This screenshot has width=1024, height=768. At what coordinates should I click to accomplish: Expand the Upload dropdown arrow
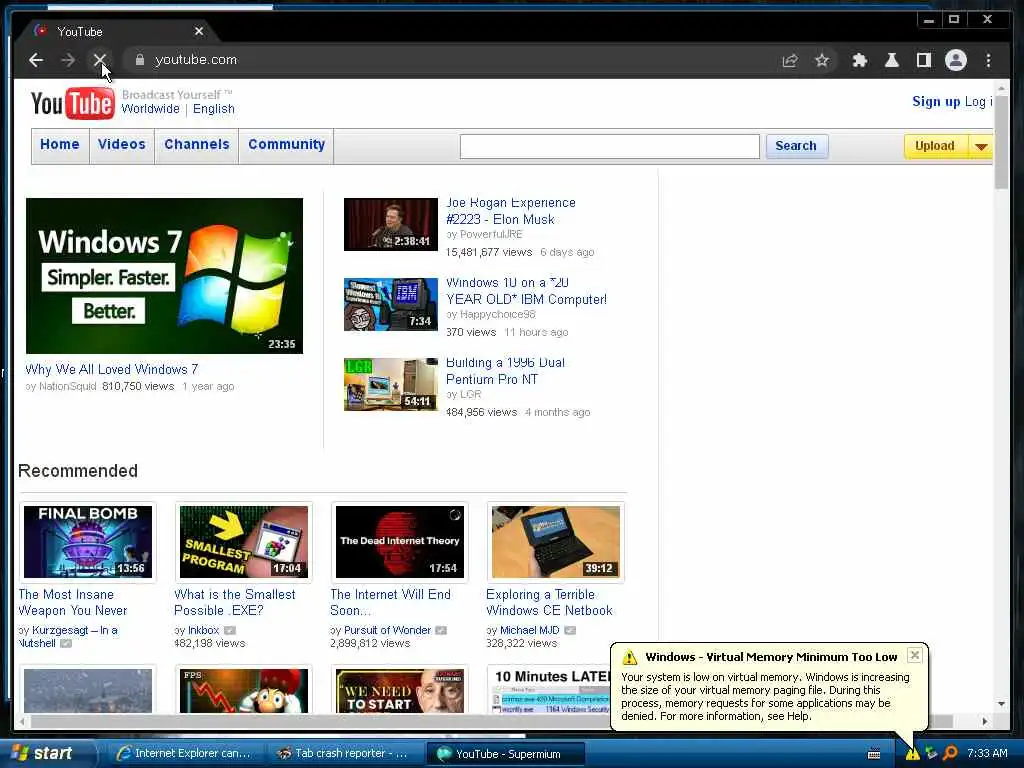point(980,146)
